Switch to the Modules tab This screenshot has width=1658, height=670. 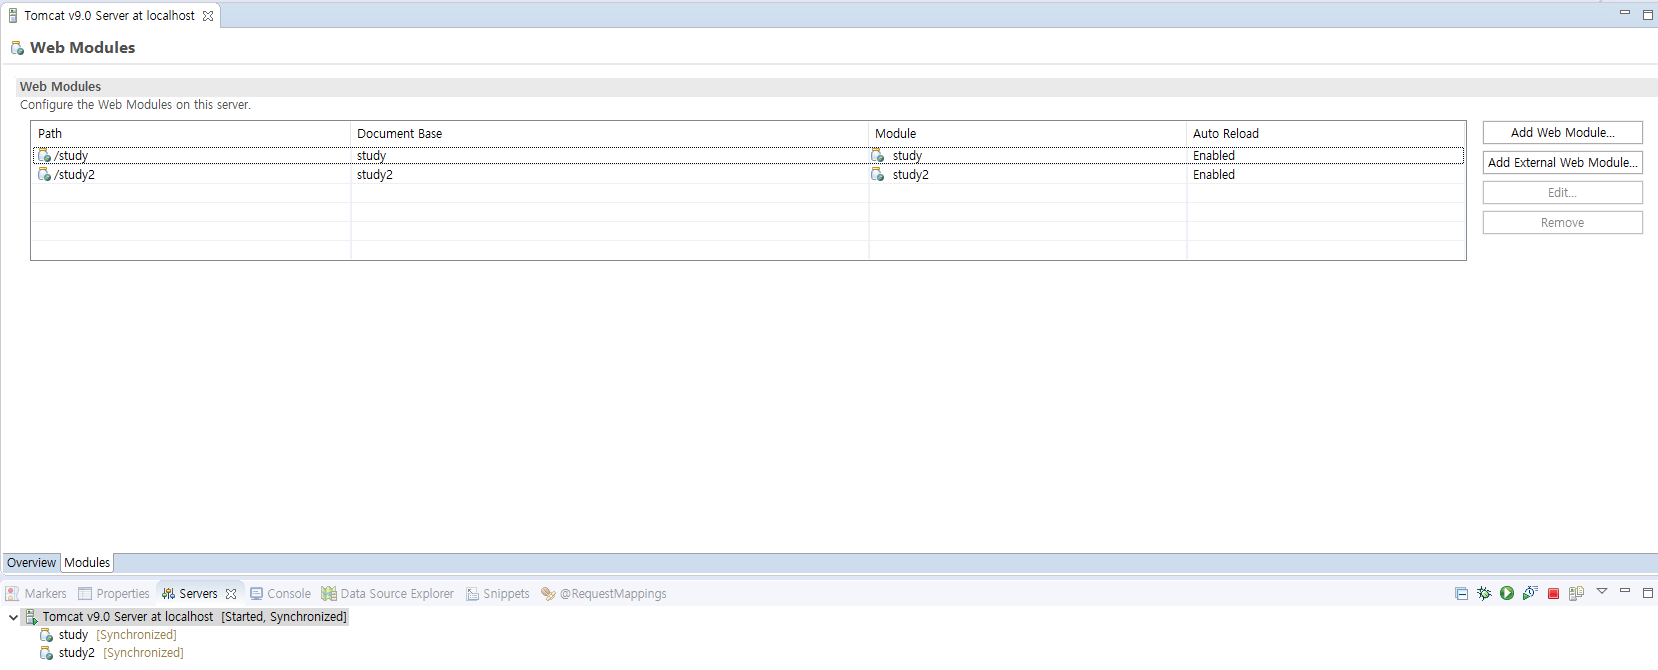point(87,563)
